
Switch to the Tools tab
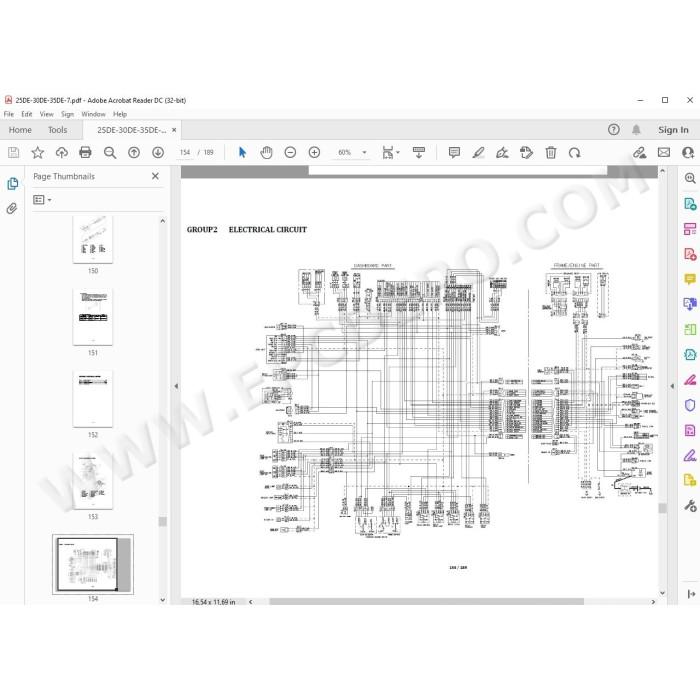58,129
